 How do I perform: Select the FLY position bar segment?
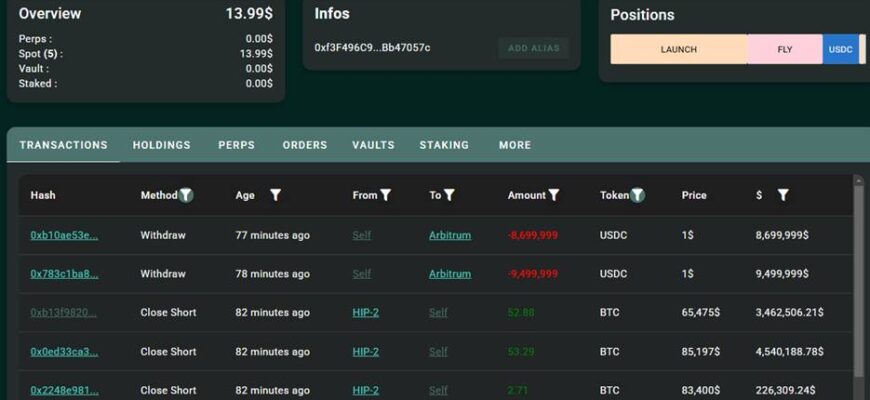pos(785,49)
